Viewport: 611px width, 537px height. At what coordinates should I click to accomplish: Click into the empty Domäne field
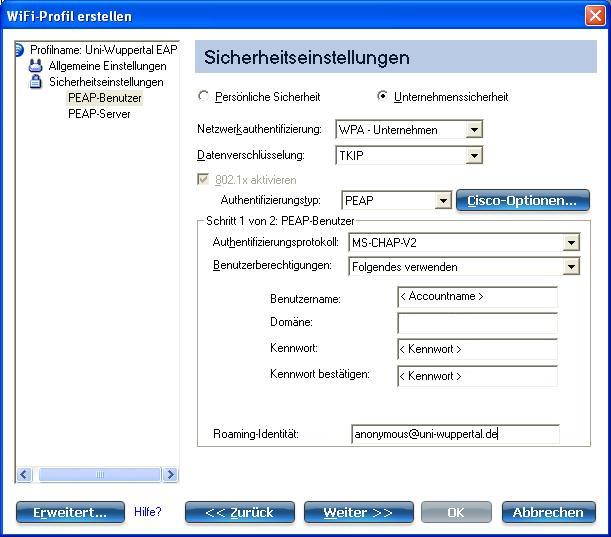pos(477,323)
